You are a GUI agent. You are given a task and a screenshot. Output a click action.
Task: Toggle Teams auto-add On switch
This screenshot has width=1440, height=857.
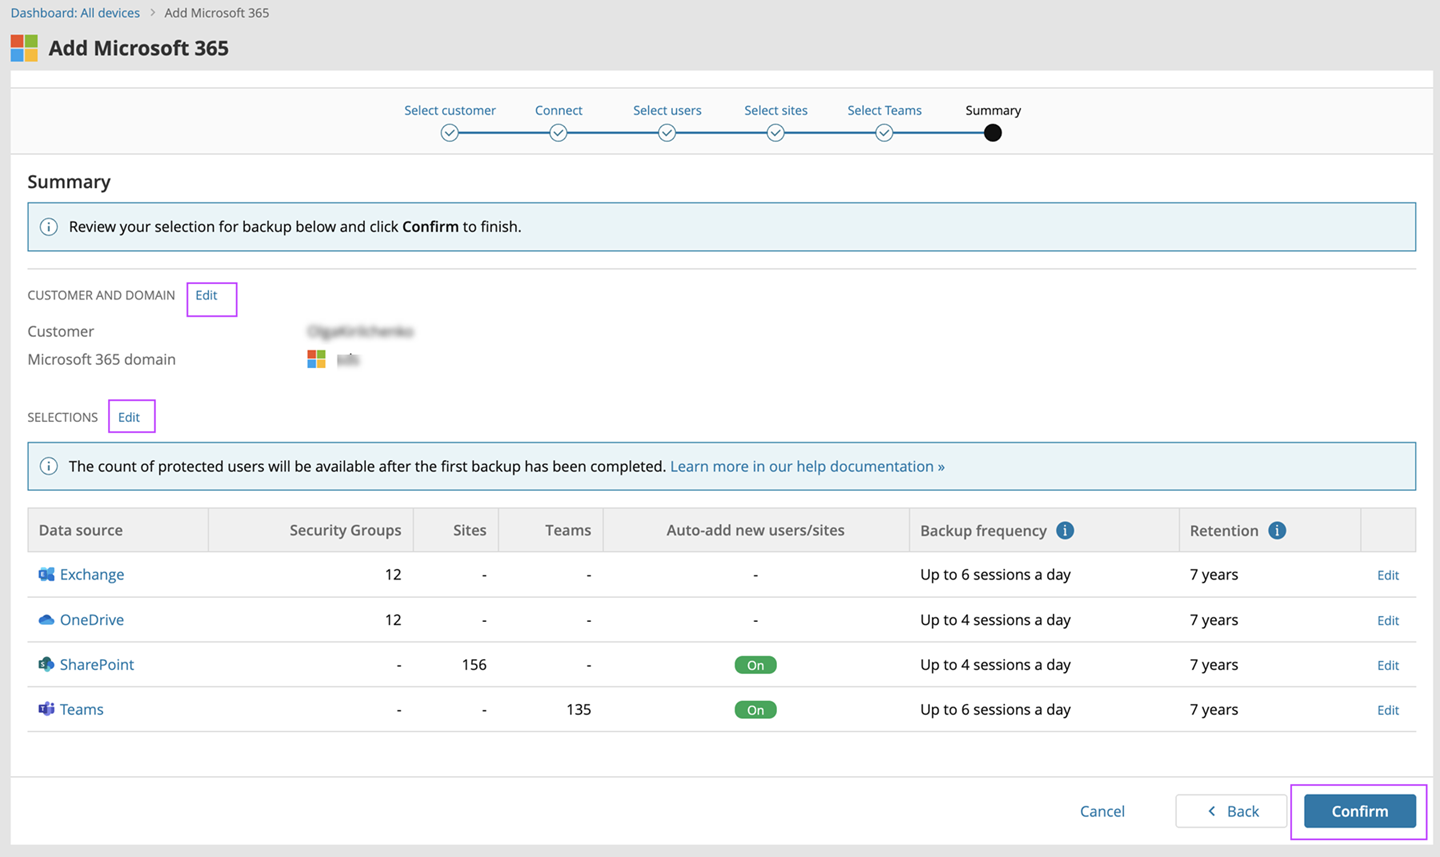(x=755, y=710)
